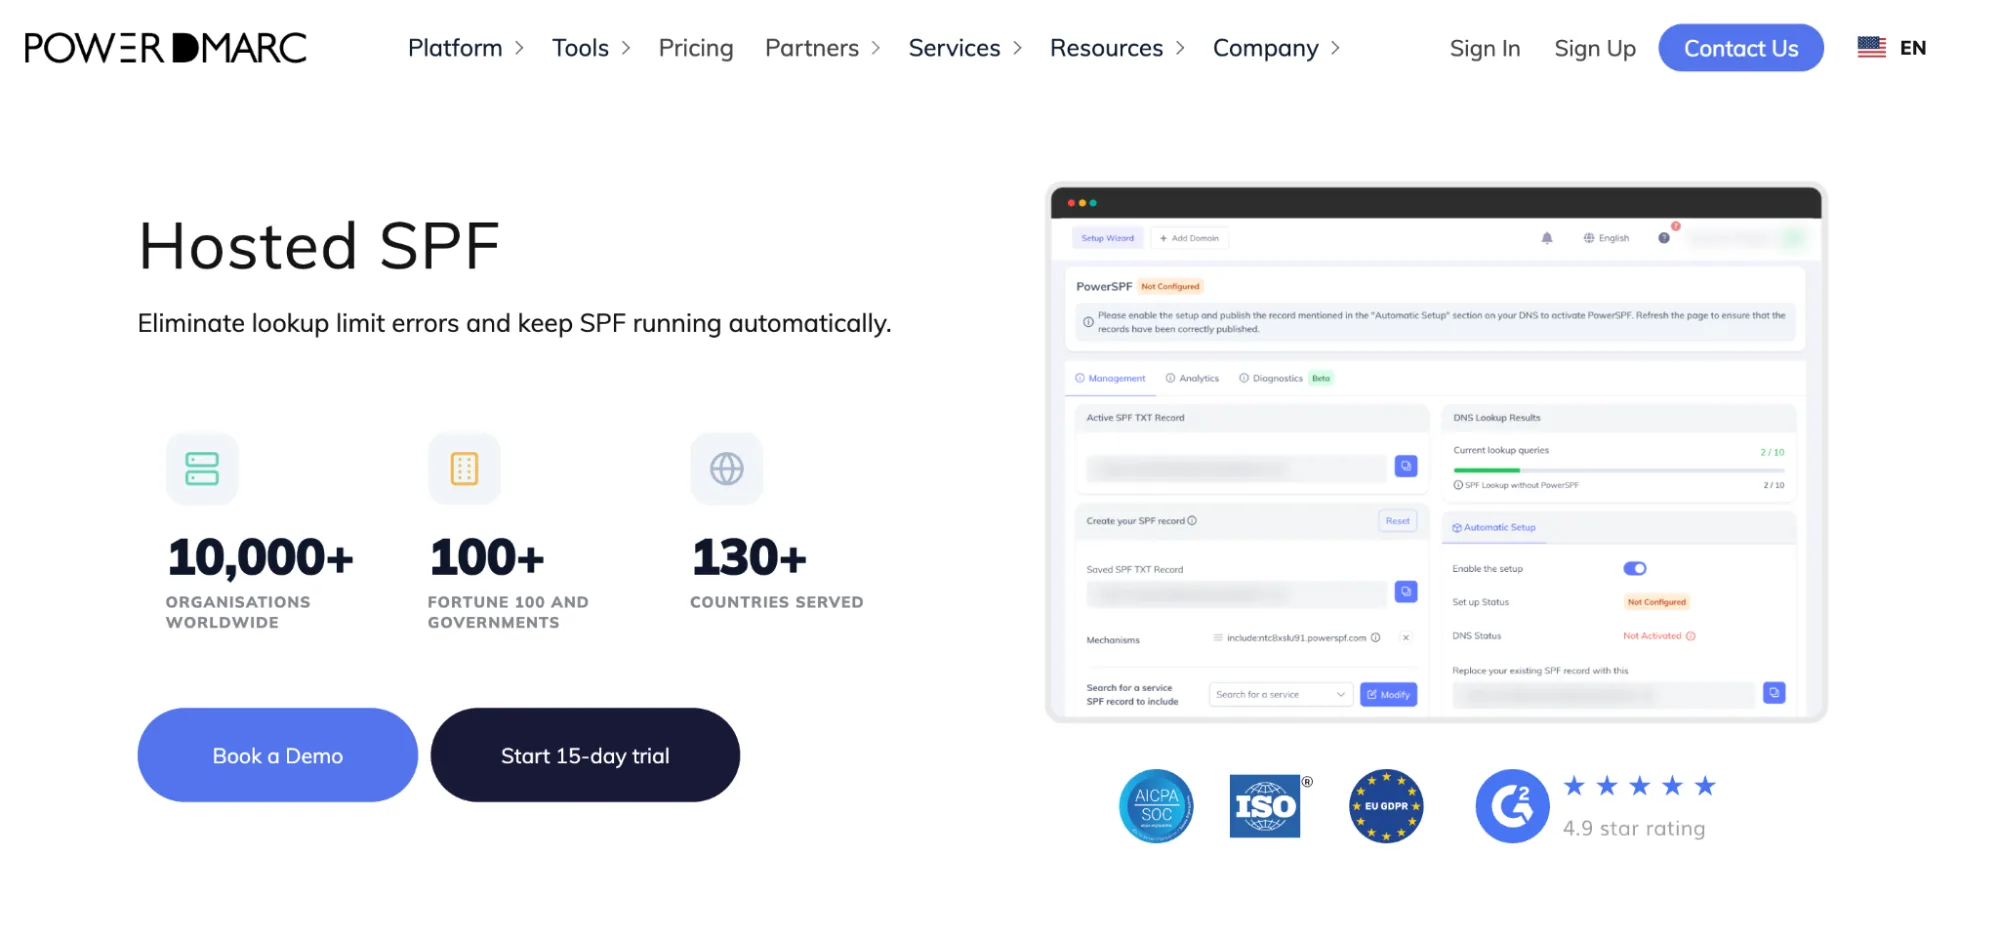Click the EU GDPR badge
The image size is (1999, 933).
1386,806
